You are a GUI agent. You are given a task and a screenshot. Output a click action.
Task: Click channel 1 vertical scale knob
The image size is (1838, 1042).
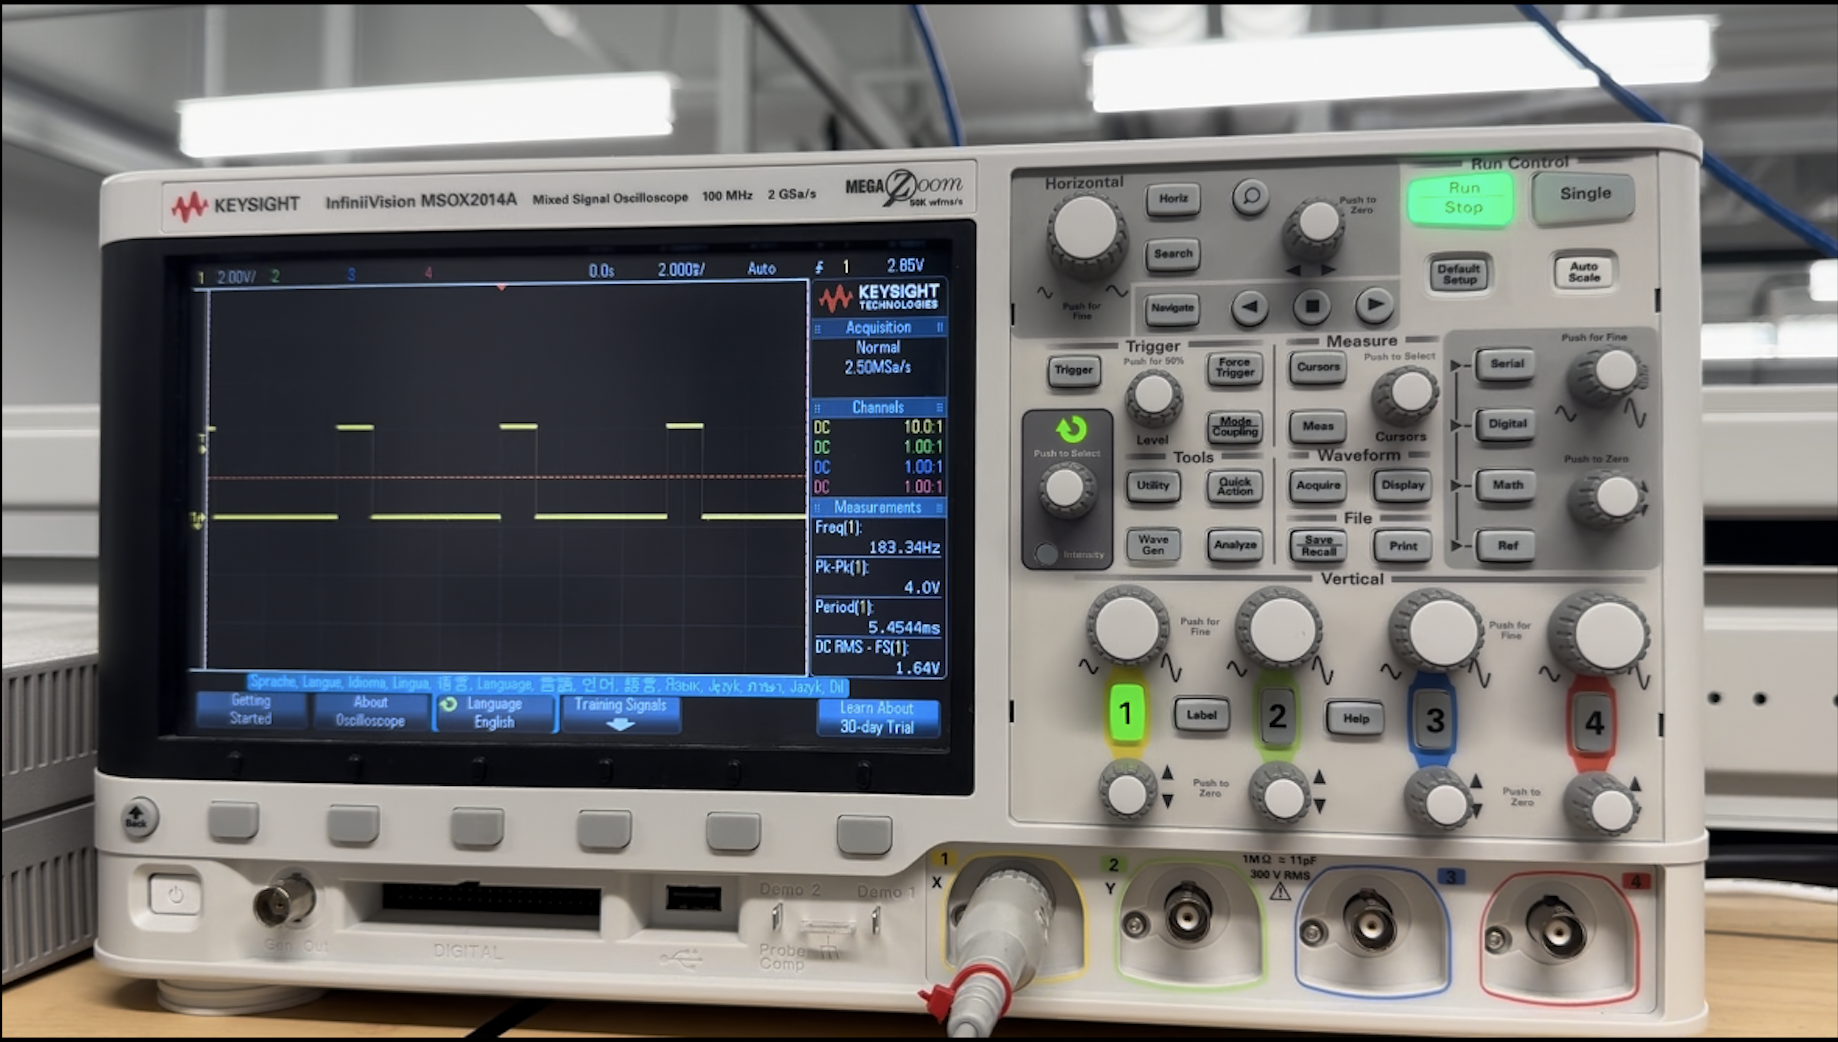(1127, 628)
